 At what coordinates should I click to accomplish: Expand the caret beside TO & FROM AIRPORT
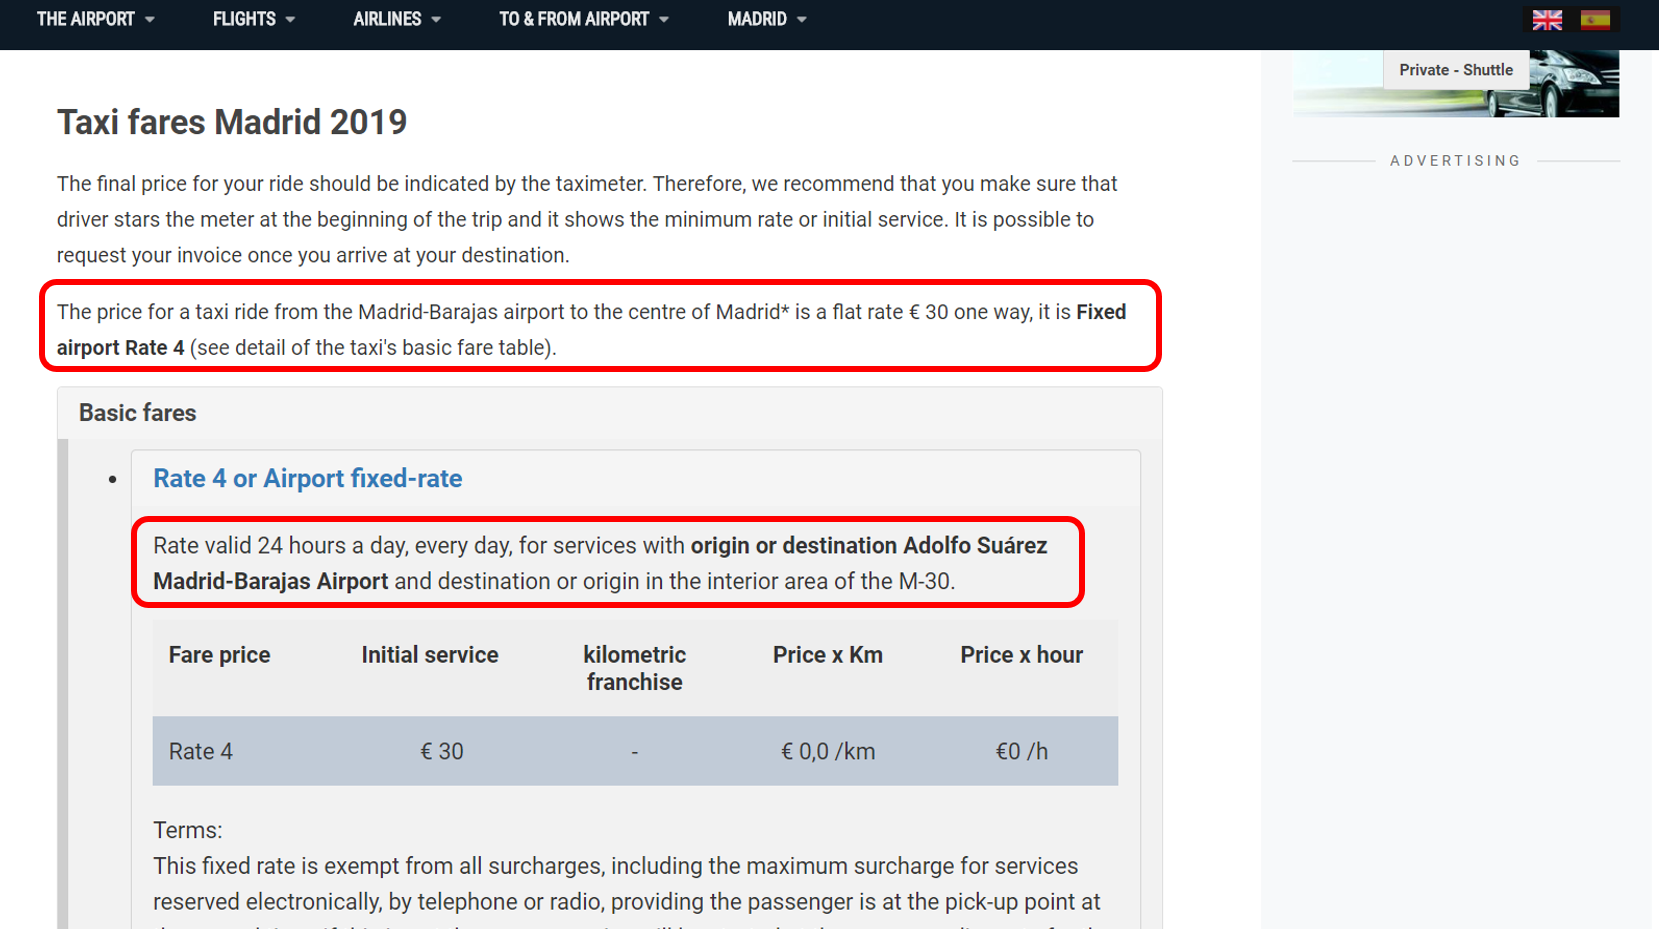[665, 20]
